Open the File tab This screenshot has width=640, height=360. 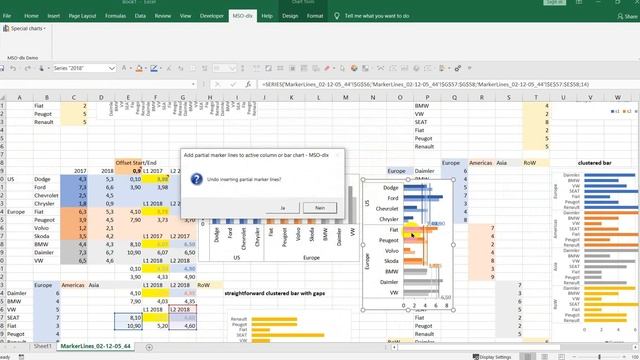coord(7,16)
